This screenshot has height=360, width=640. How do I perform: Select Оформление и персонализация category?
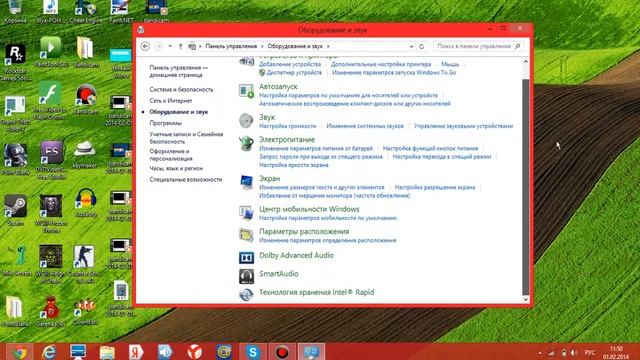171,155
